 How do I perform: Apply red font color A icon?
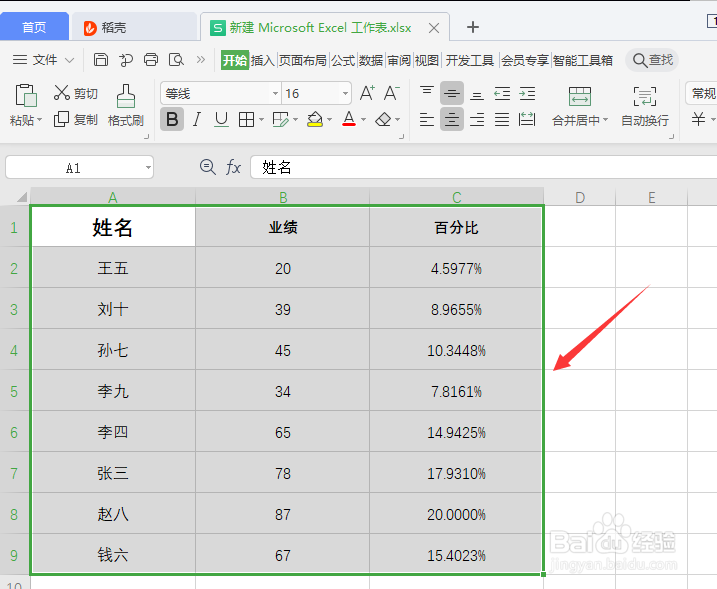pos(349,119)
